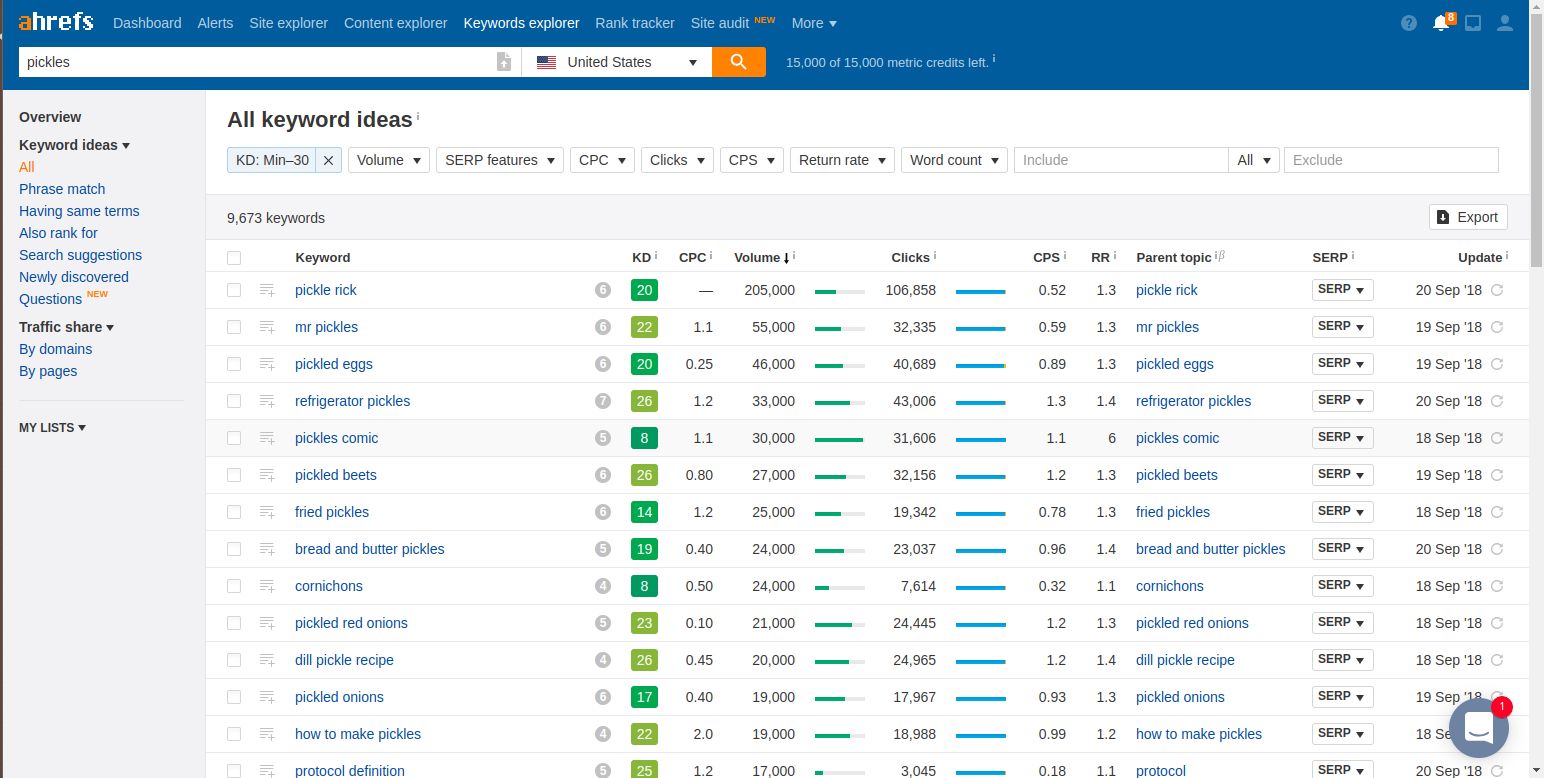The image size is (1544, 778).
Task: Check the 'pickles comic' row checkbox
Action: tap(234, 438)
